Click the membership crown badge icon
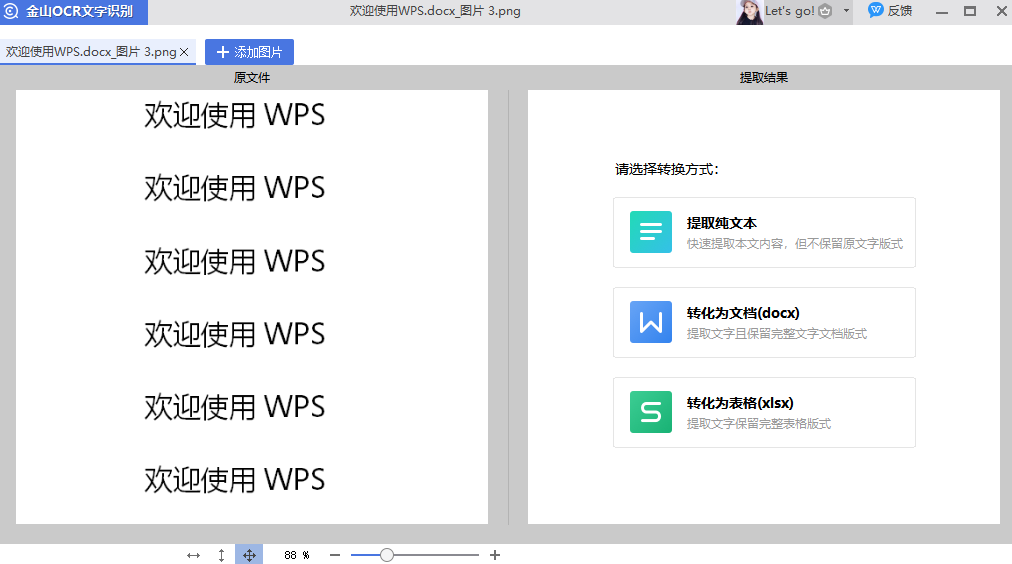 [x=825, y=11]
